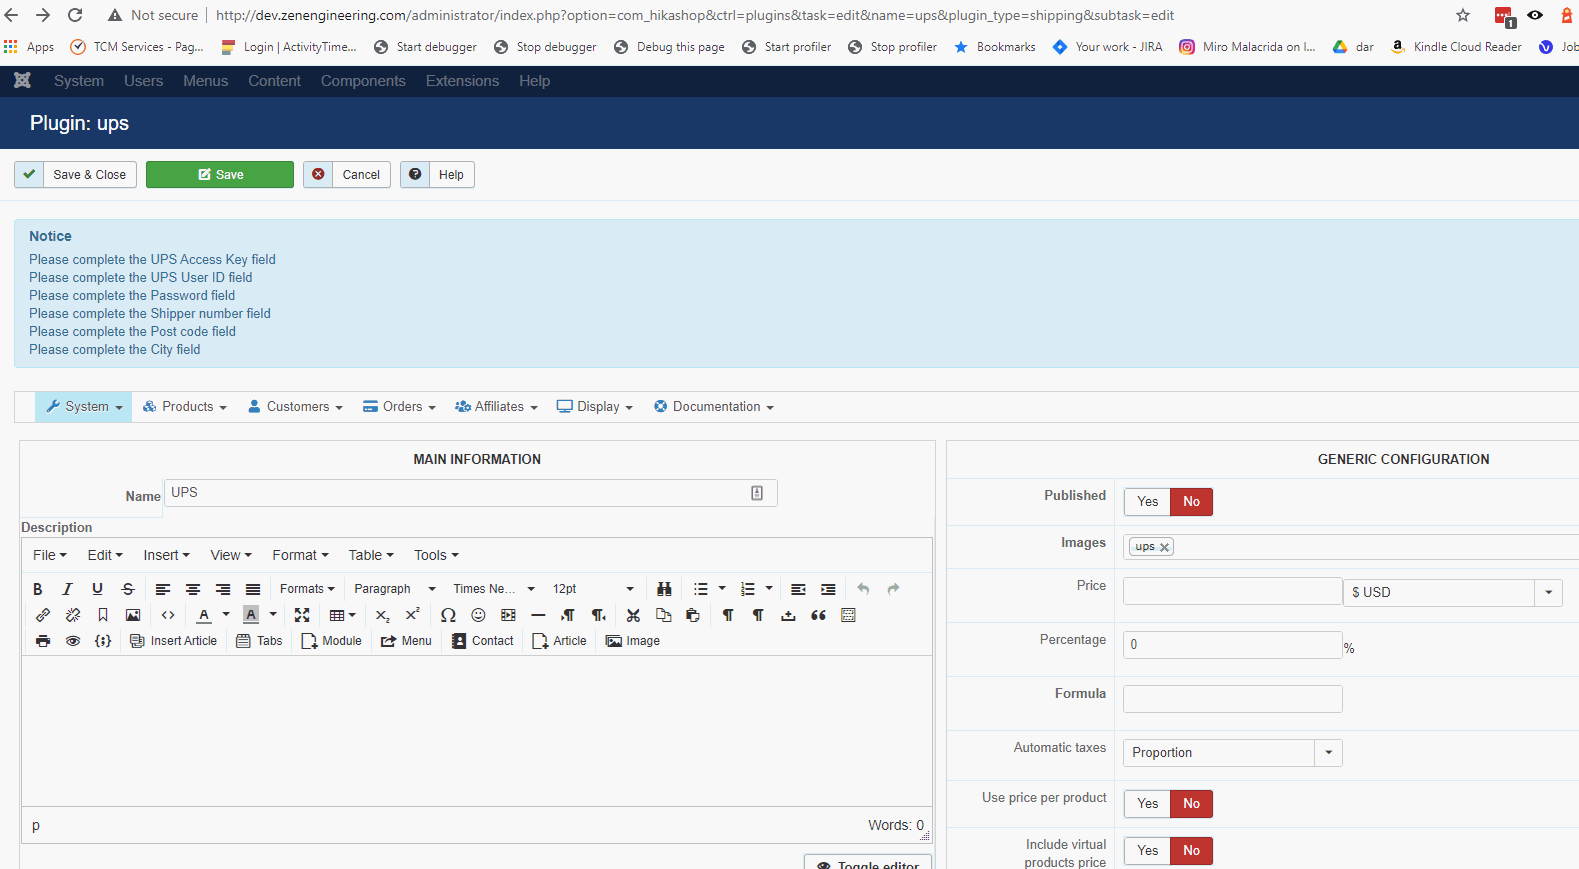1579x869 pixels.
Task: Enable Use price per product (Yes)
Action: click(1147, 804)
